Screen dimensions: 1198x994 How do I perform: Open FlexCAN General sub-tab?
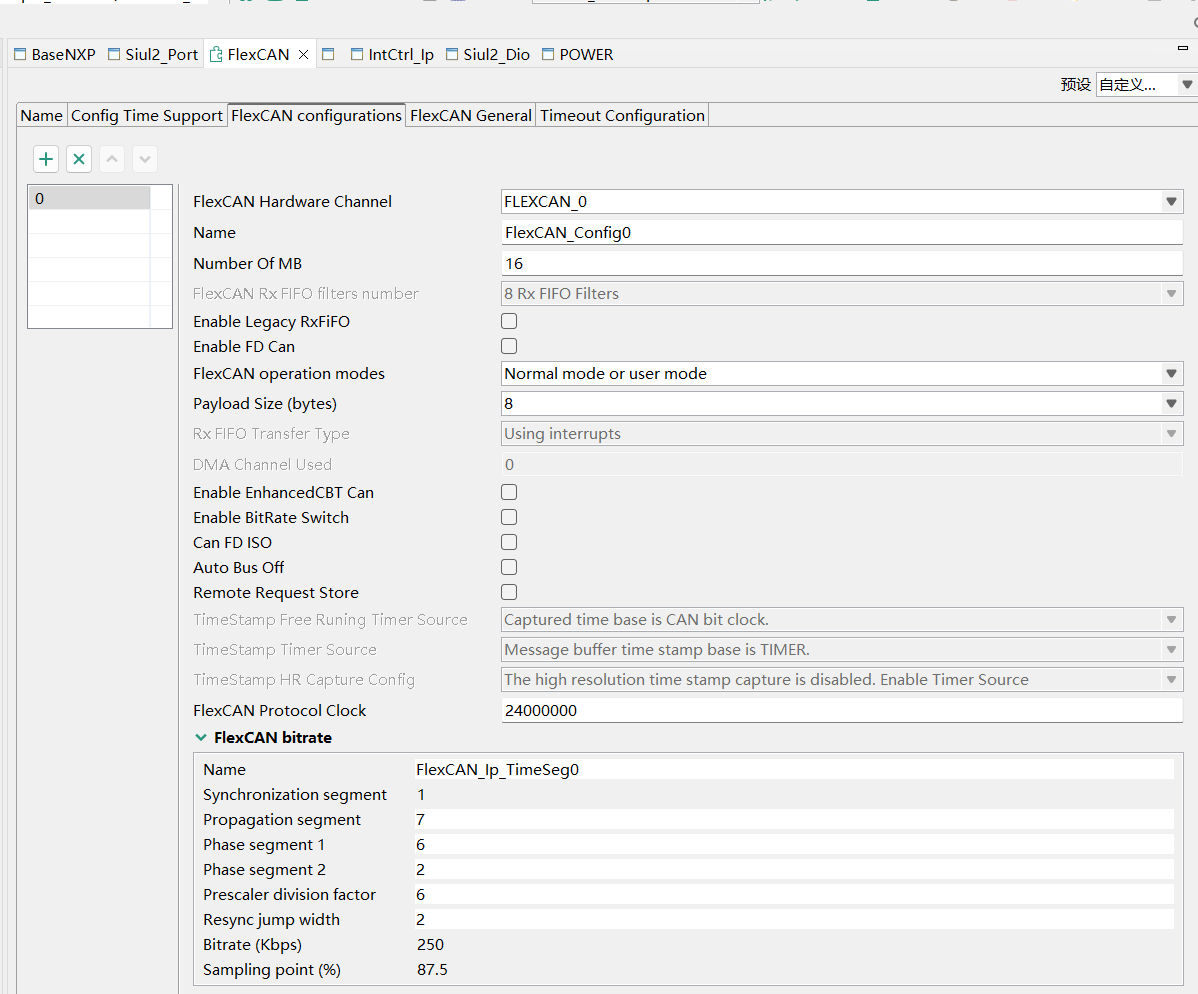click(x=471, y=115)
